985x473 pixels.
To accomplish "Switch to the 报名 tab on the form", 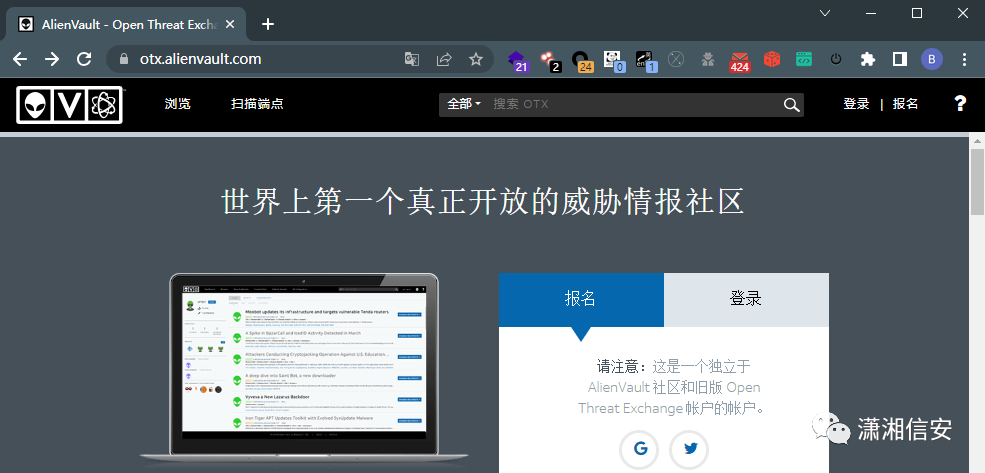I will (581, 300).
